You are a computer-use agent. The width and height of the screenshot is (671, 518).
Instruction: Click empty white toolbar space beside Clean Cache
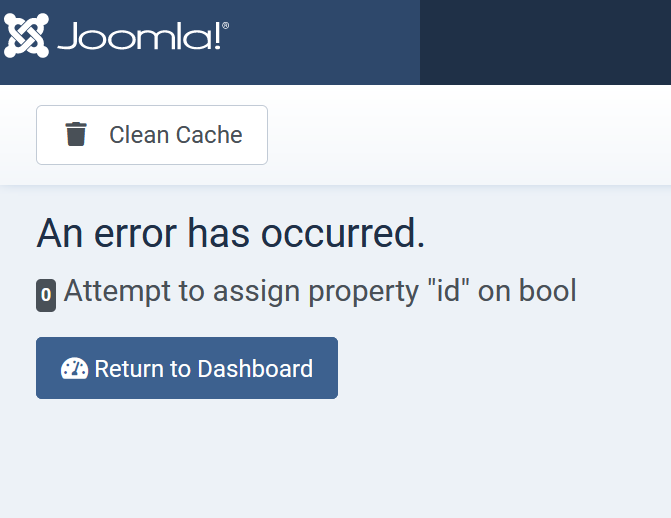[x=469, y=135]
